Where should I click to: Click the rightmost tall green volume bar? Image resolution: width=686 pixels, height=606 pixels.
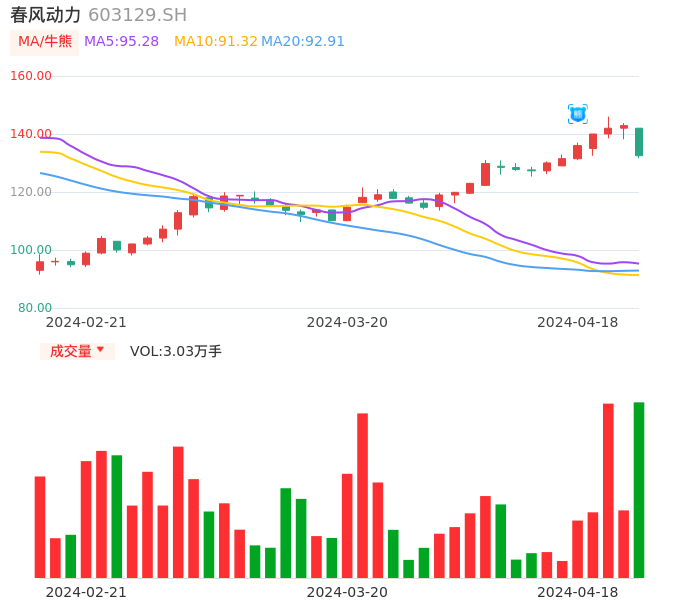638,490
